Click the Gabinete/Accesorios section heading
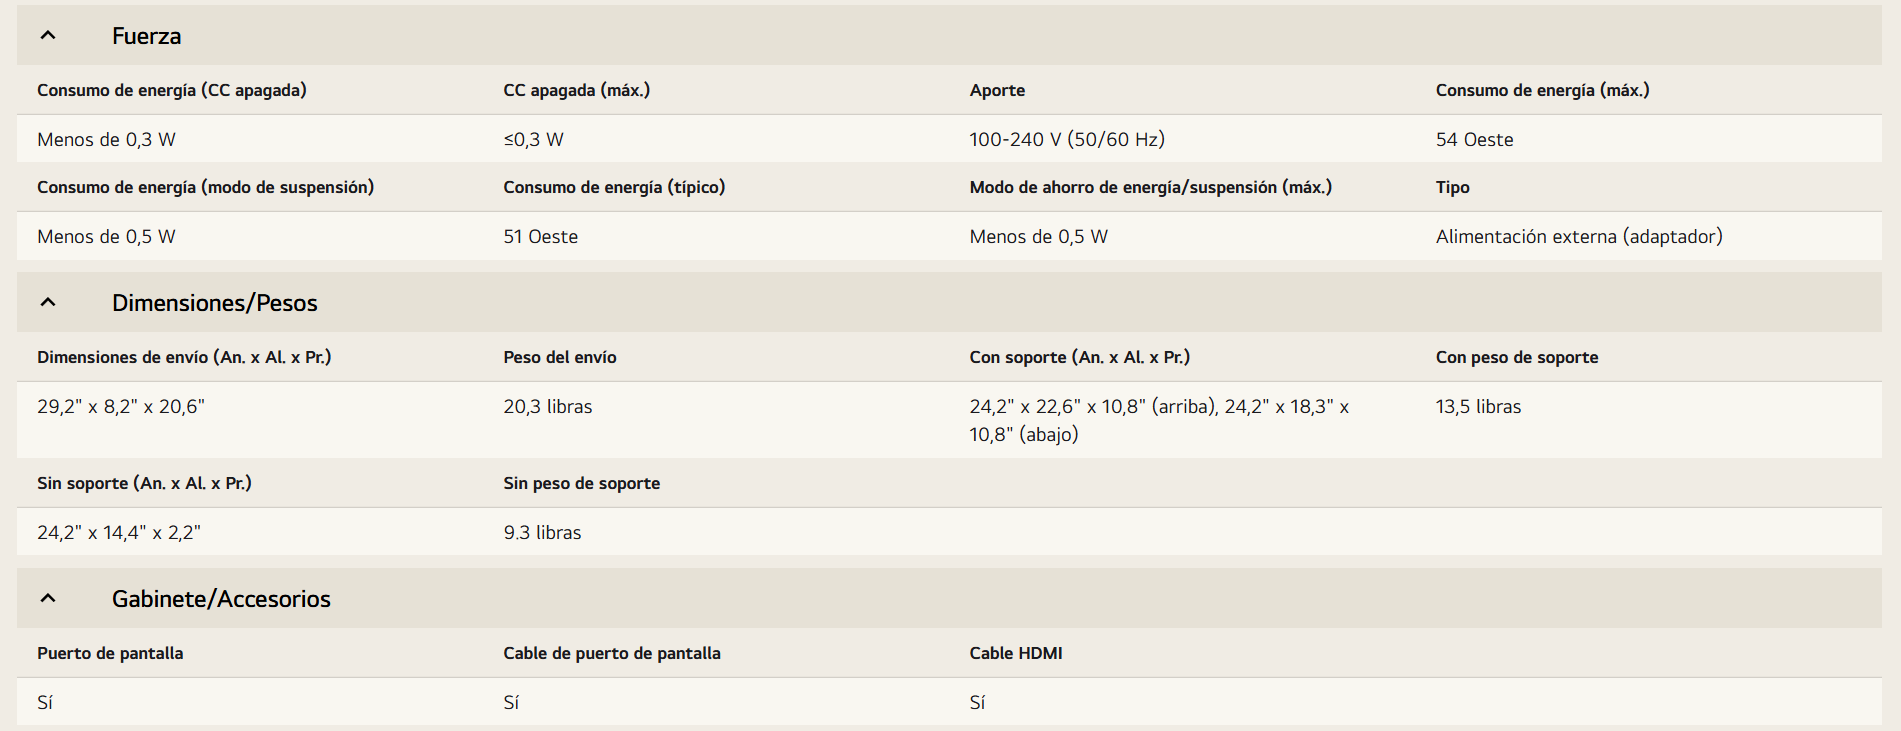1901x731 pixels. pos(221,599)
